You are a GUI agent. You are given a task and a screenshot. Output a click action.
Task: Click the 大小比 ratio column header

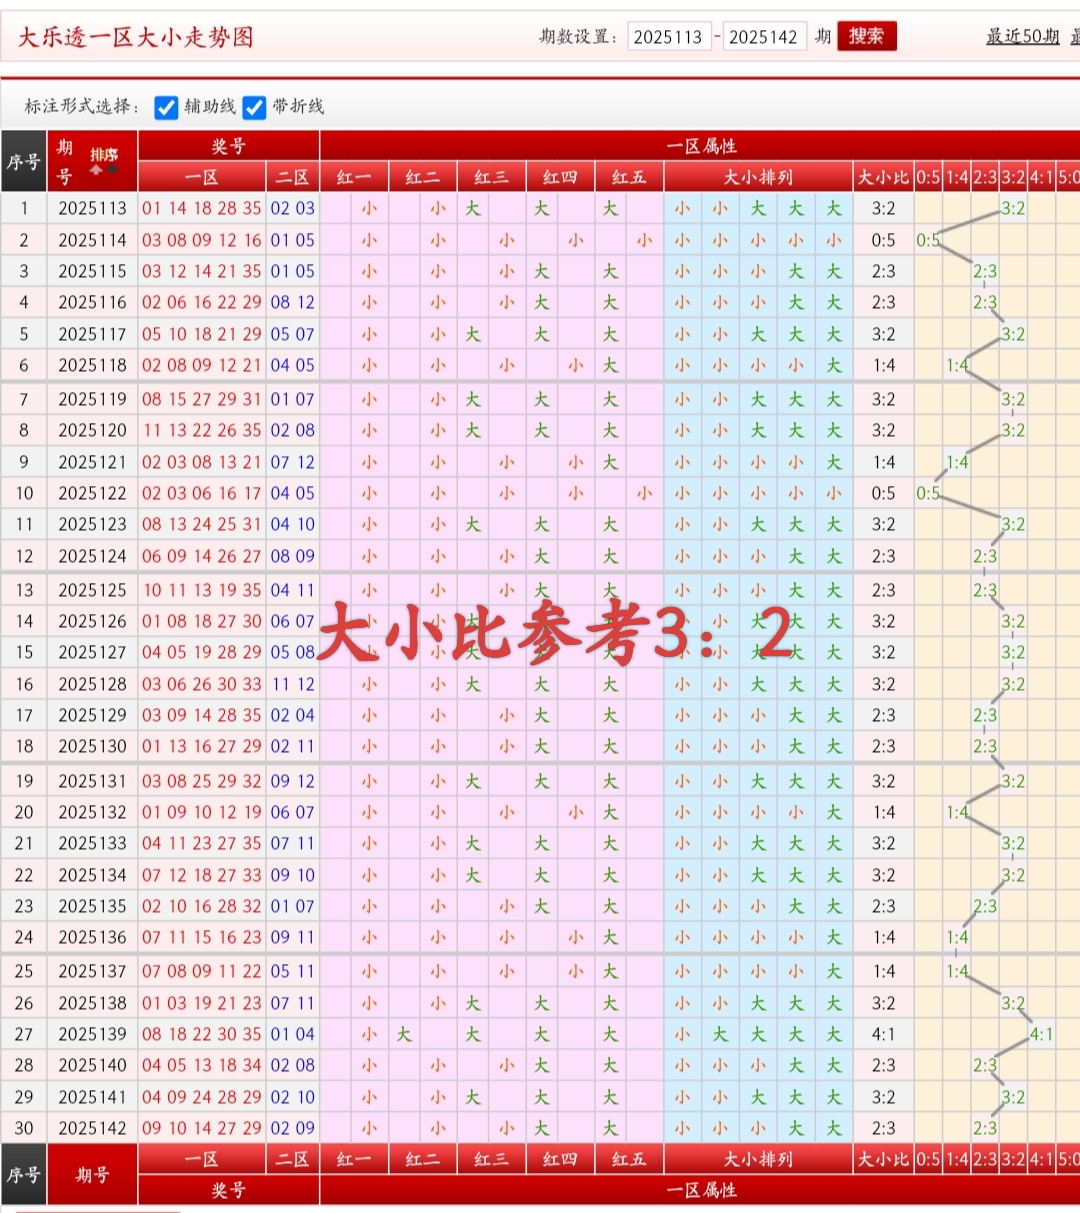click(x=886, y=177)
